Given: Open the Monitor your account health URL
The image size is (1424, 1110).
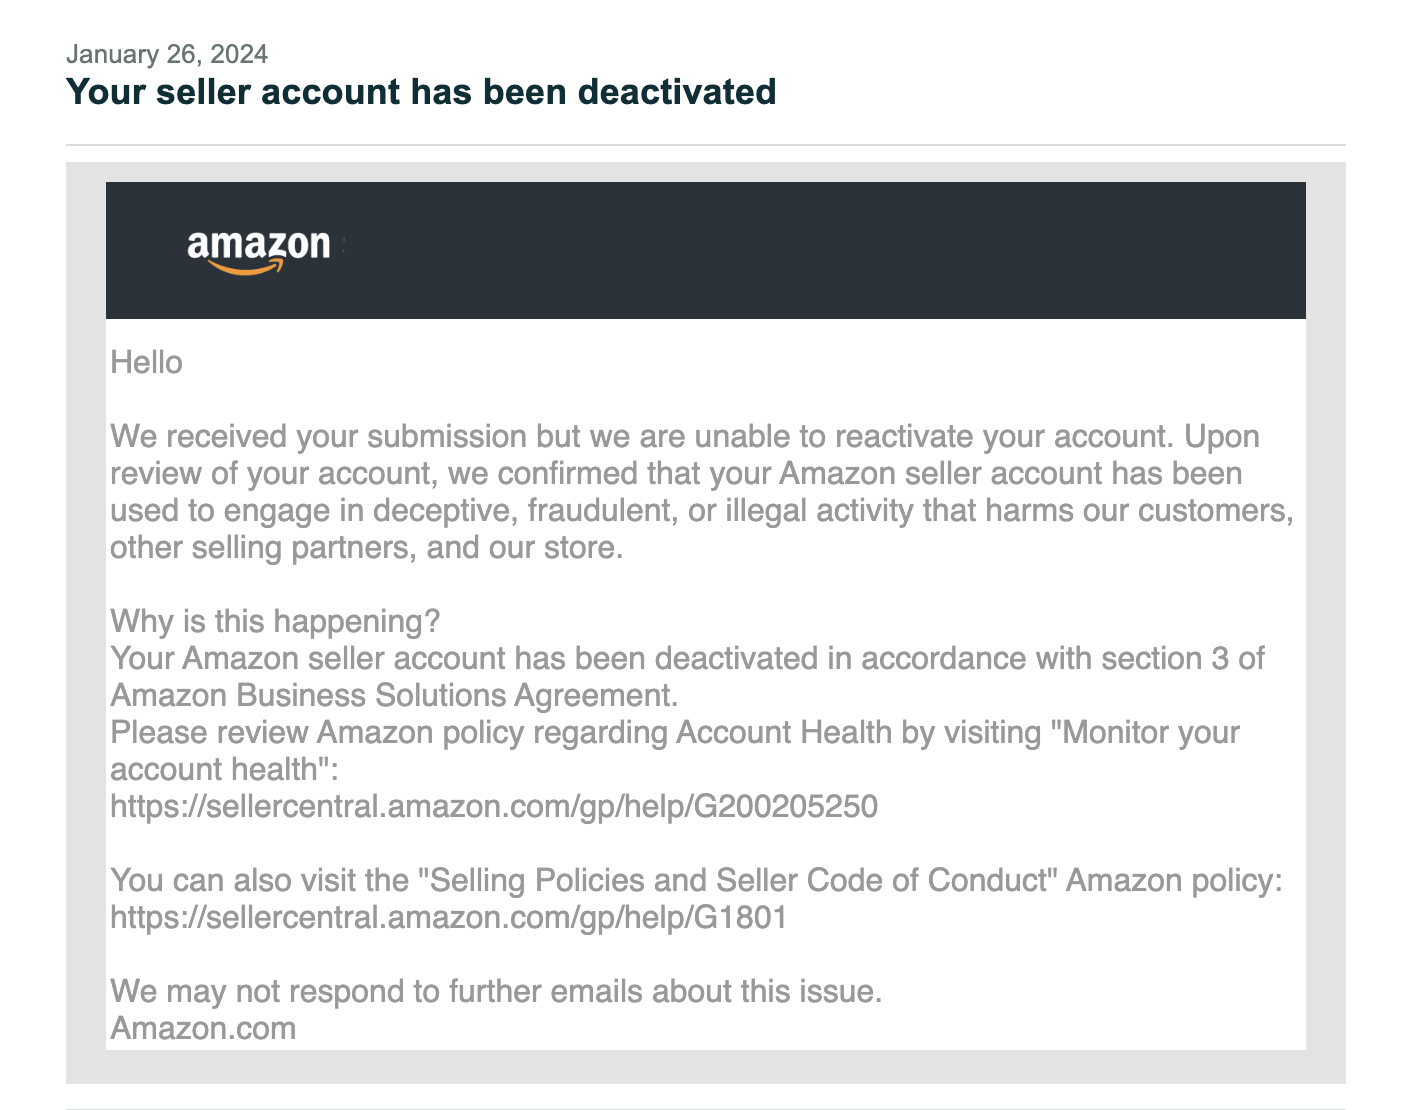Looking at the screenshot, I should click(494, 806).
